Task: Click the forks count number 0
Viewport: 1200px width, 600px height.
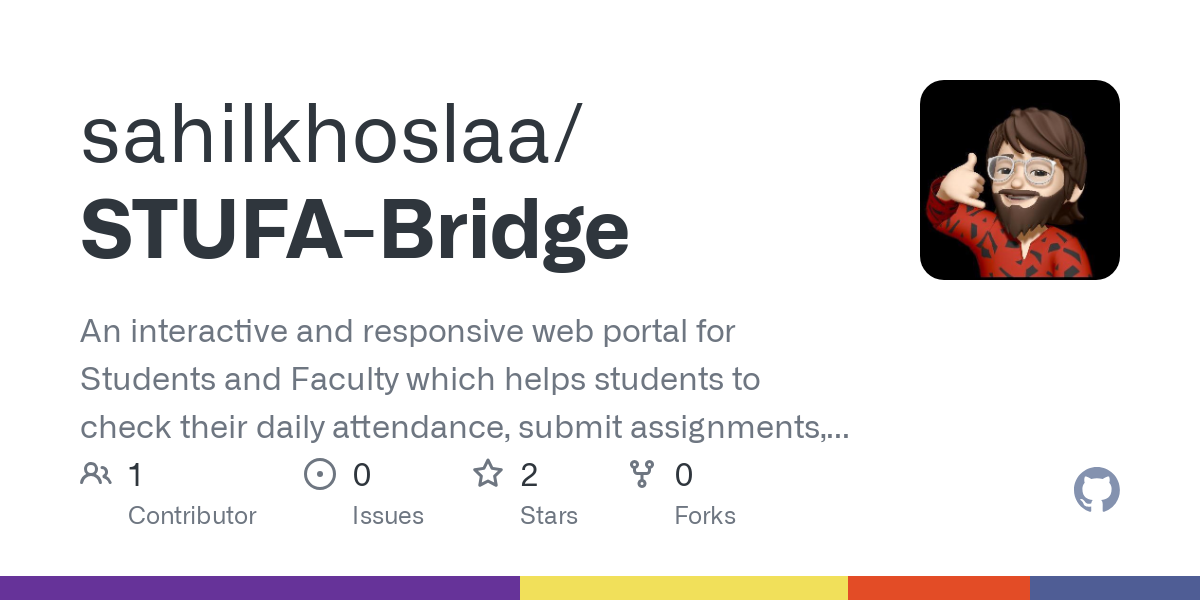Action: pos(684,475)
